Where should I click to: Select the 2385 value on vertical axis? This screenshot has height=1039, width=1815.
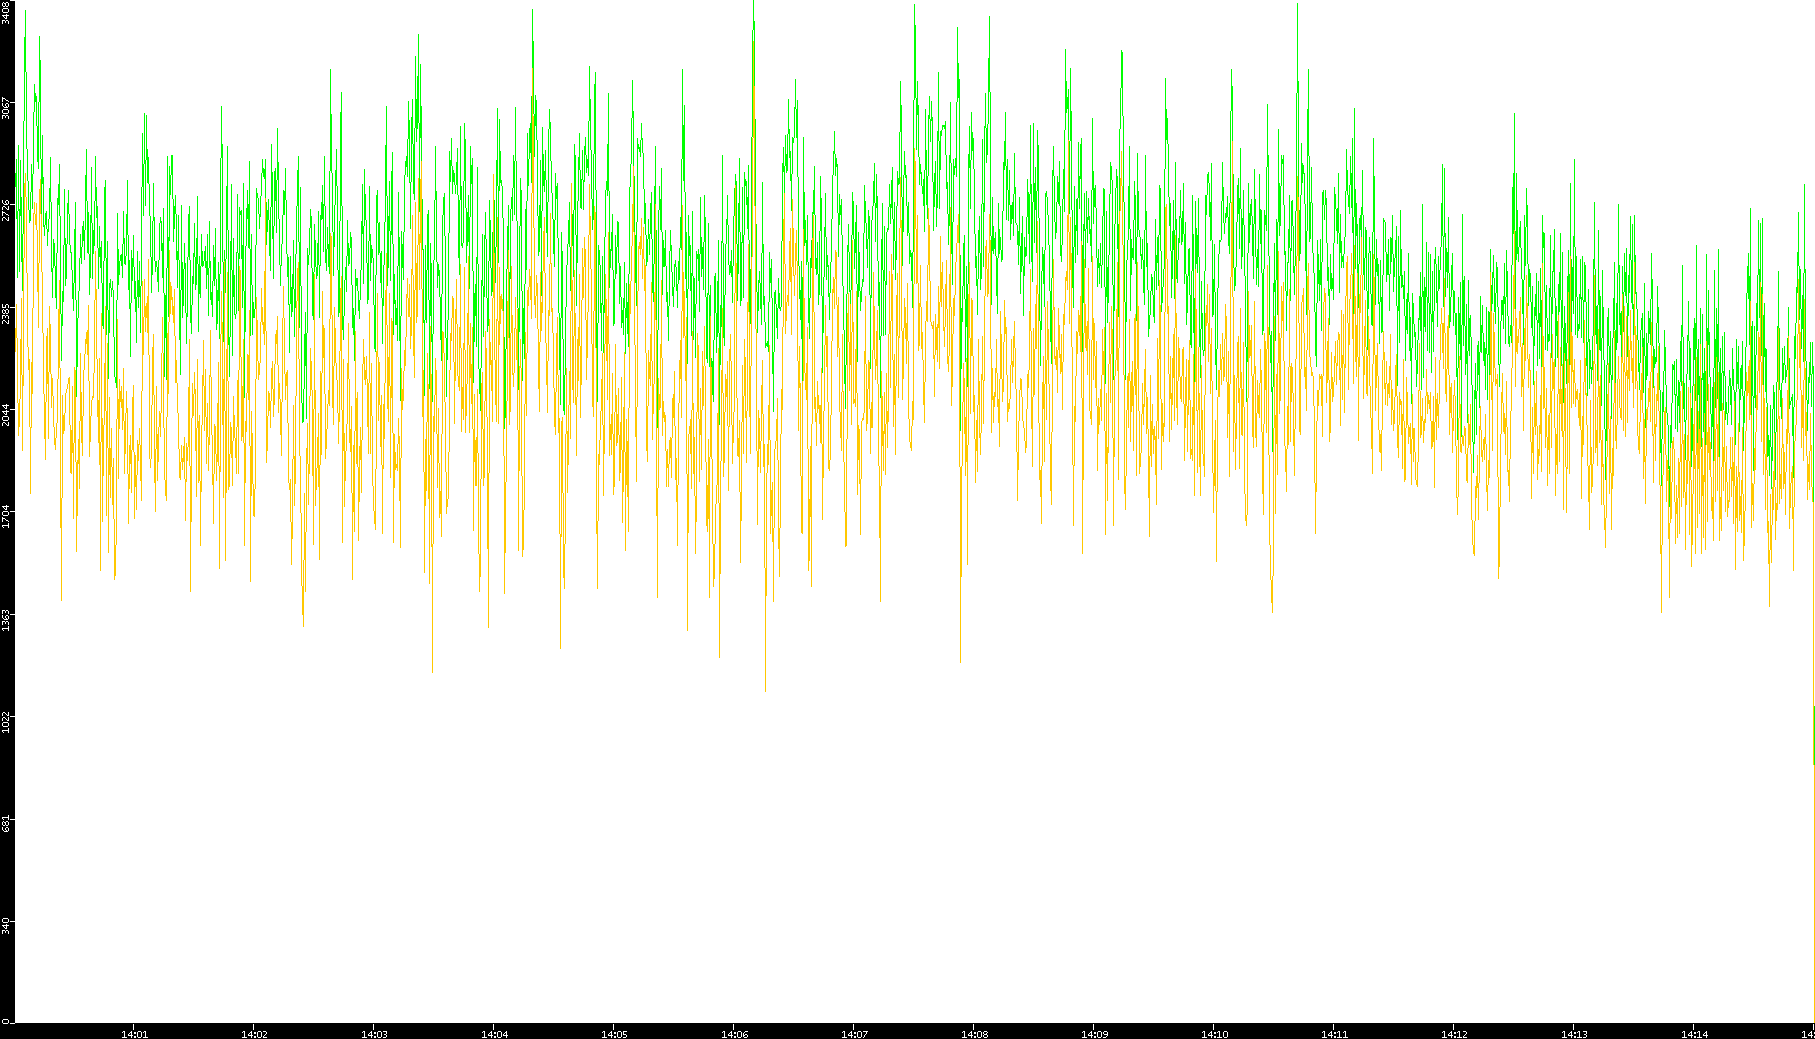click(x=7, y=313)
